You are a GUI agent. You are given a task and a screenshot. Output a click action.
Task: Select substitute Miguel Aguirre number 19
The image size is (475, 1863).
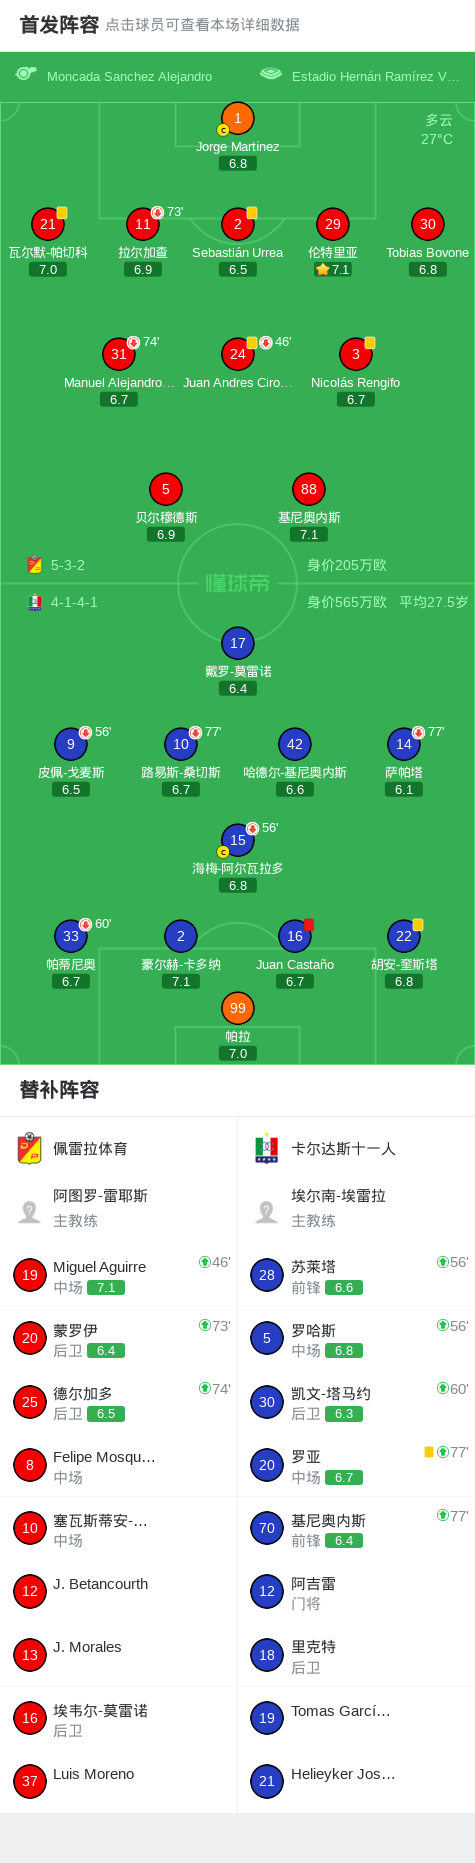(119, 1275)
